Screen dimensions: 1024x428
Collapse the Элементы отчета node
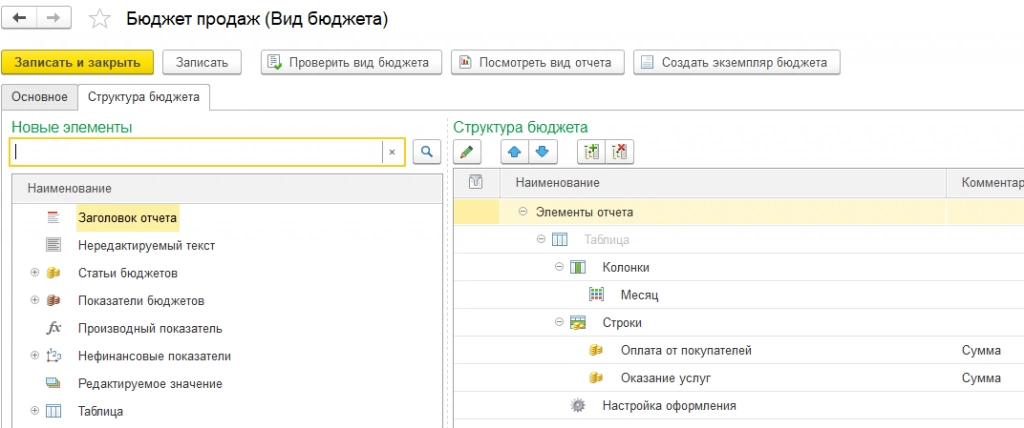click(524, 212)
